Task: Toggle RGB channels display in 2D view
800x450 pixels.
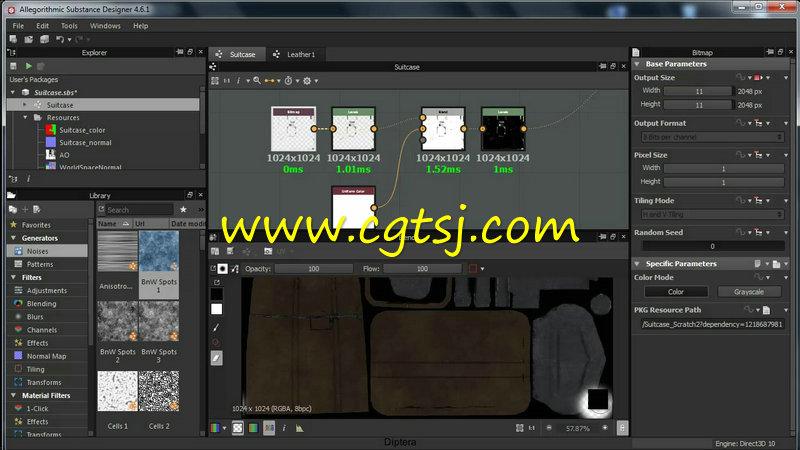Action: tap(269, 428)
